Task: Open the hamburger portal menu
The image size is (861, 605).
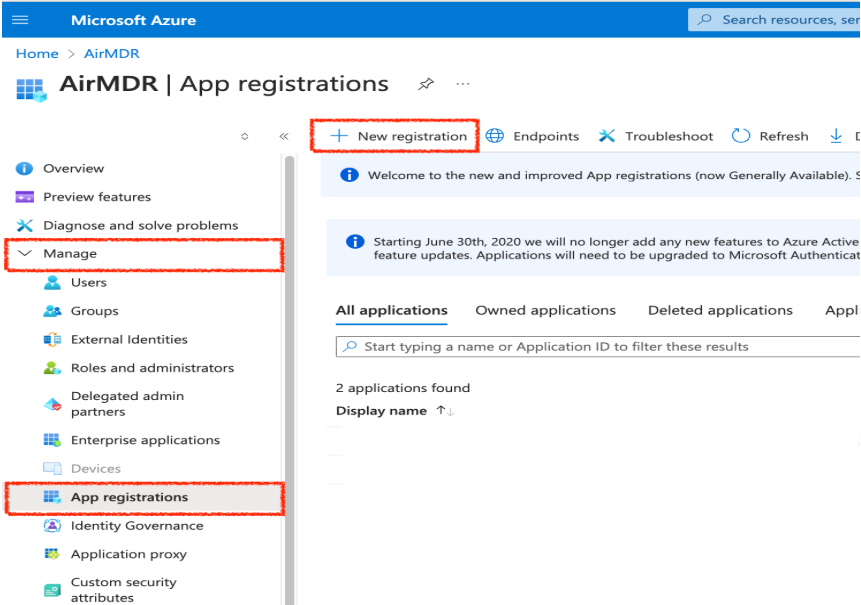Action: pos(20,20)
